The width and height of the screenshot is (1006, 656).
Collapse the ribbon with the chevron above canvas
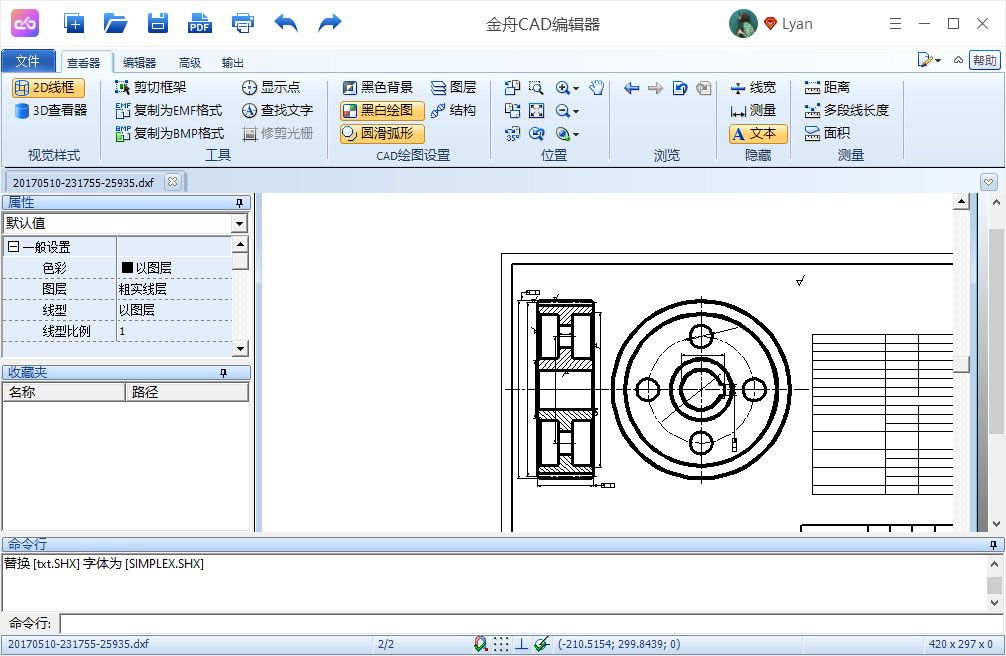coord(989,181)
